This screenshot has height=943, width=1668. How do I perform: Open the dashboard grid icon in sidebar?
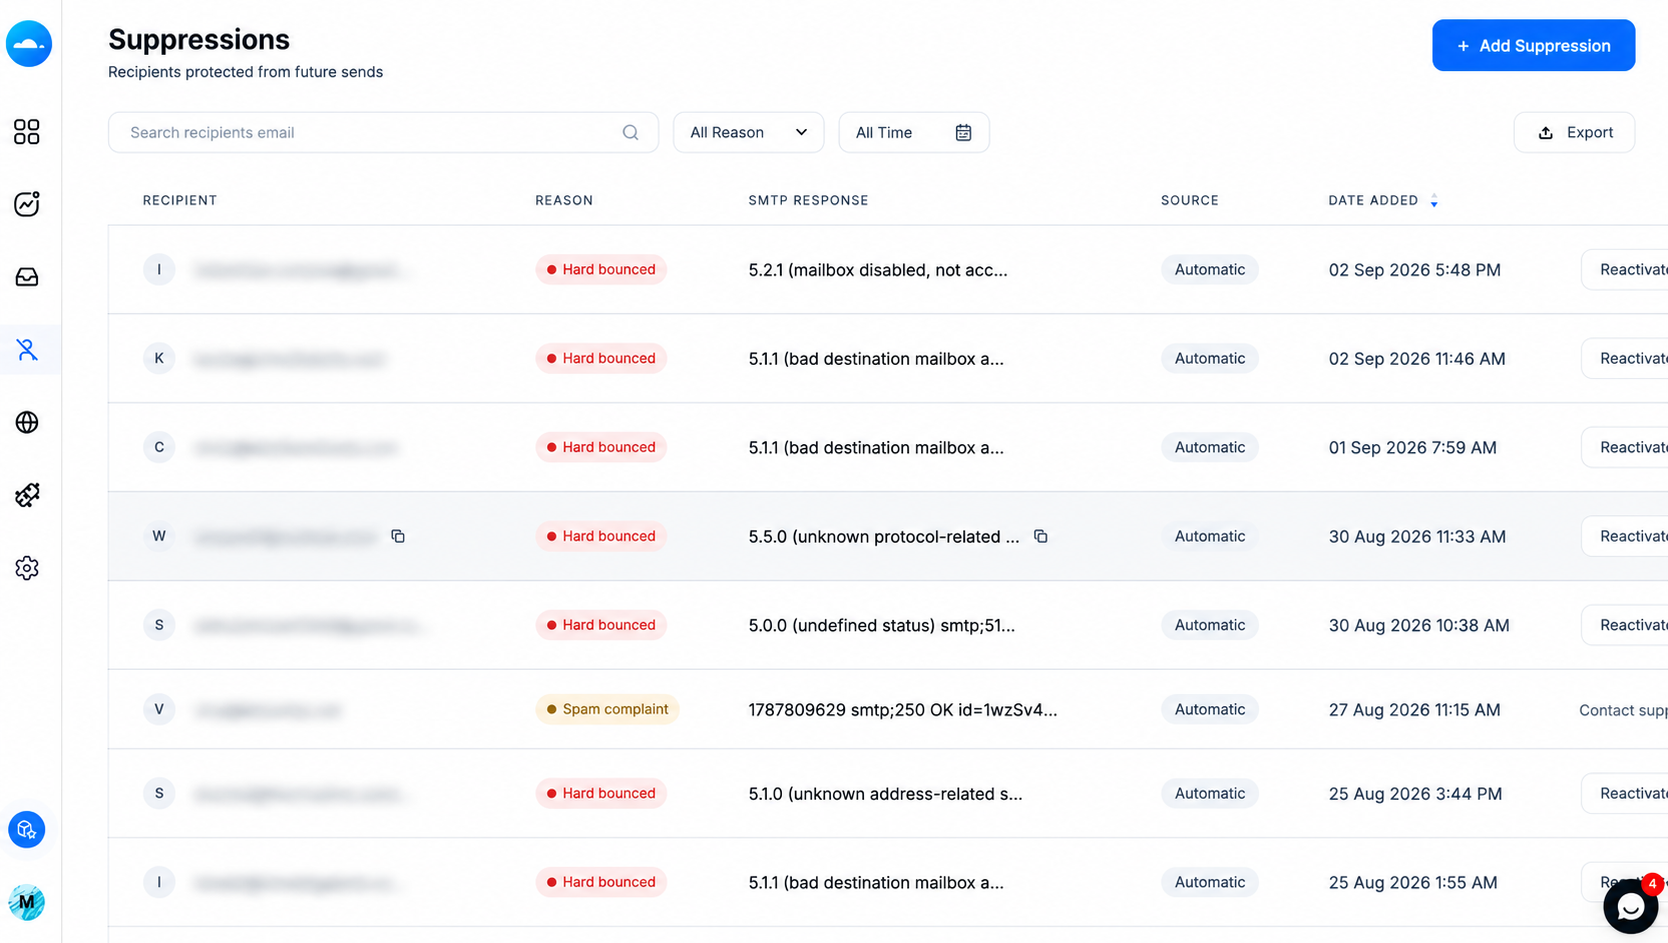pos(27,132)
